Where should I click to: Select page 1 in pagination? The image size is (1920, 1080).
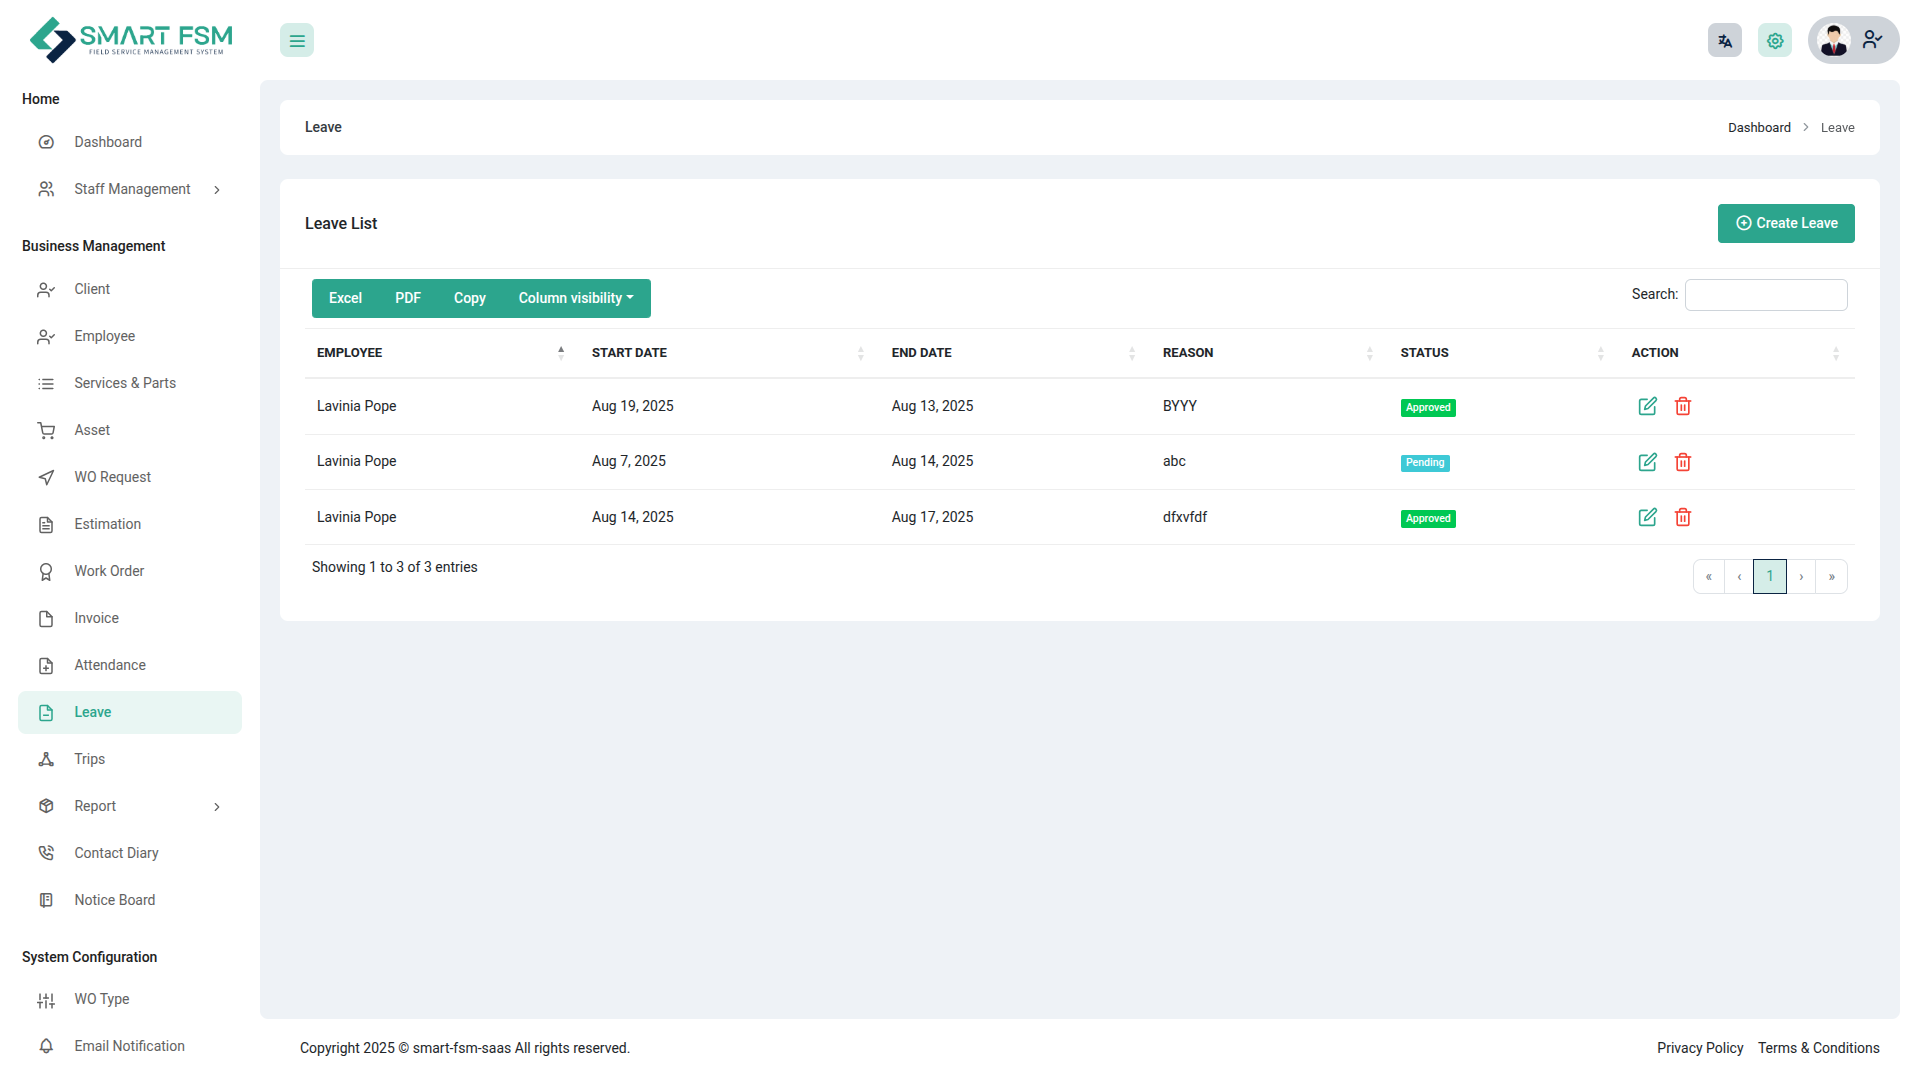click(x=1769, y=576)
